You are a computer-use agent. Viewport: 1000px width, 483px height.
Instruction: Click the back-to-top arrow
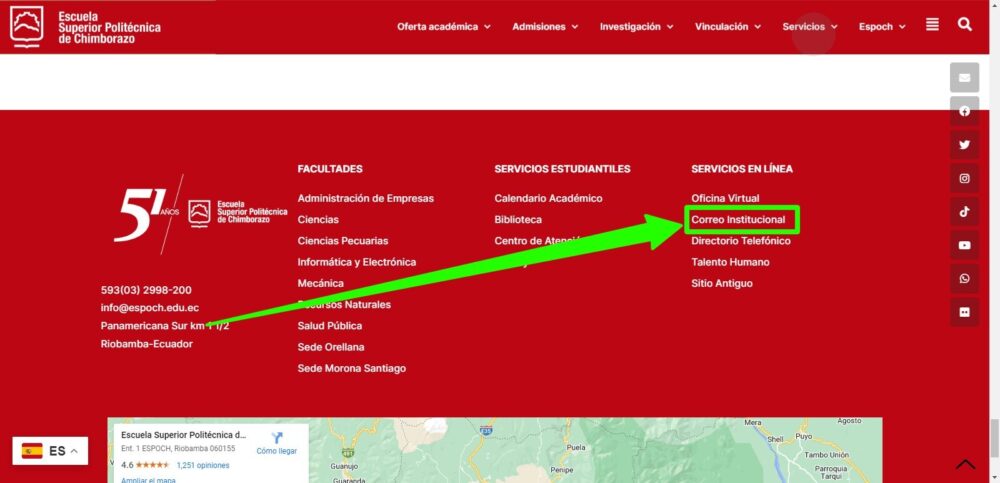click(x=965, y=464)
